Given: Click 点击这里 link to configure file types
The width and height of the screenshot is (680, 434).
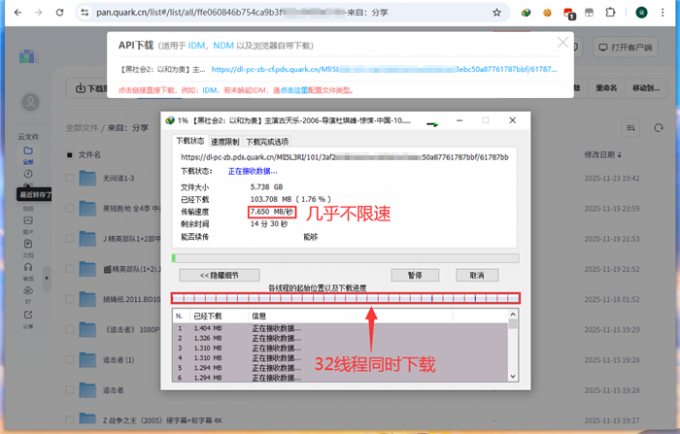Looking at the screenshot, I should [294, 90].
